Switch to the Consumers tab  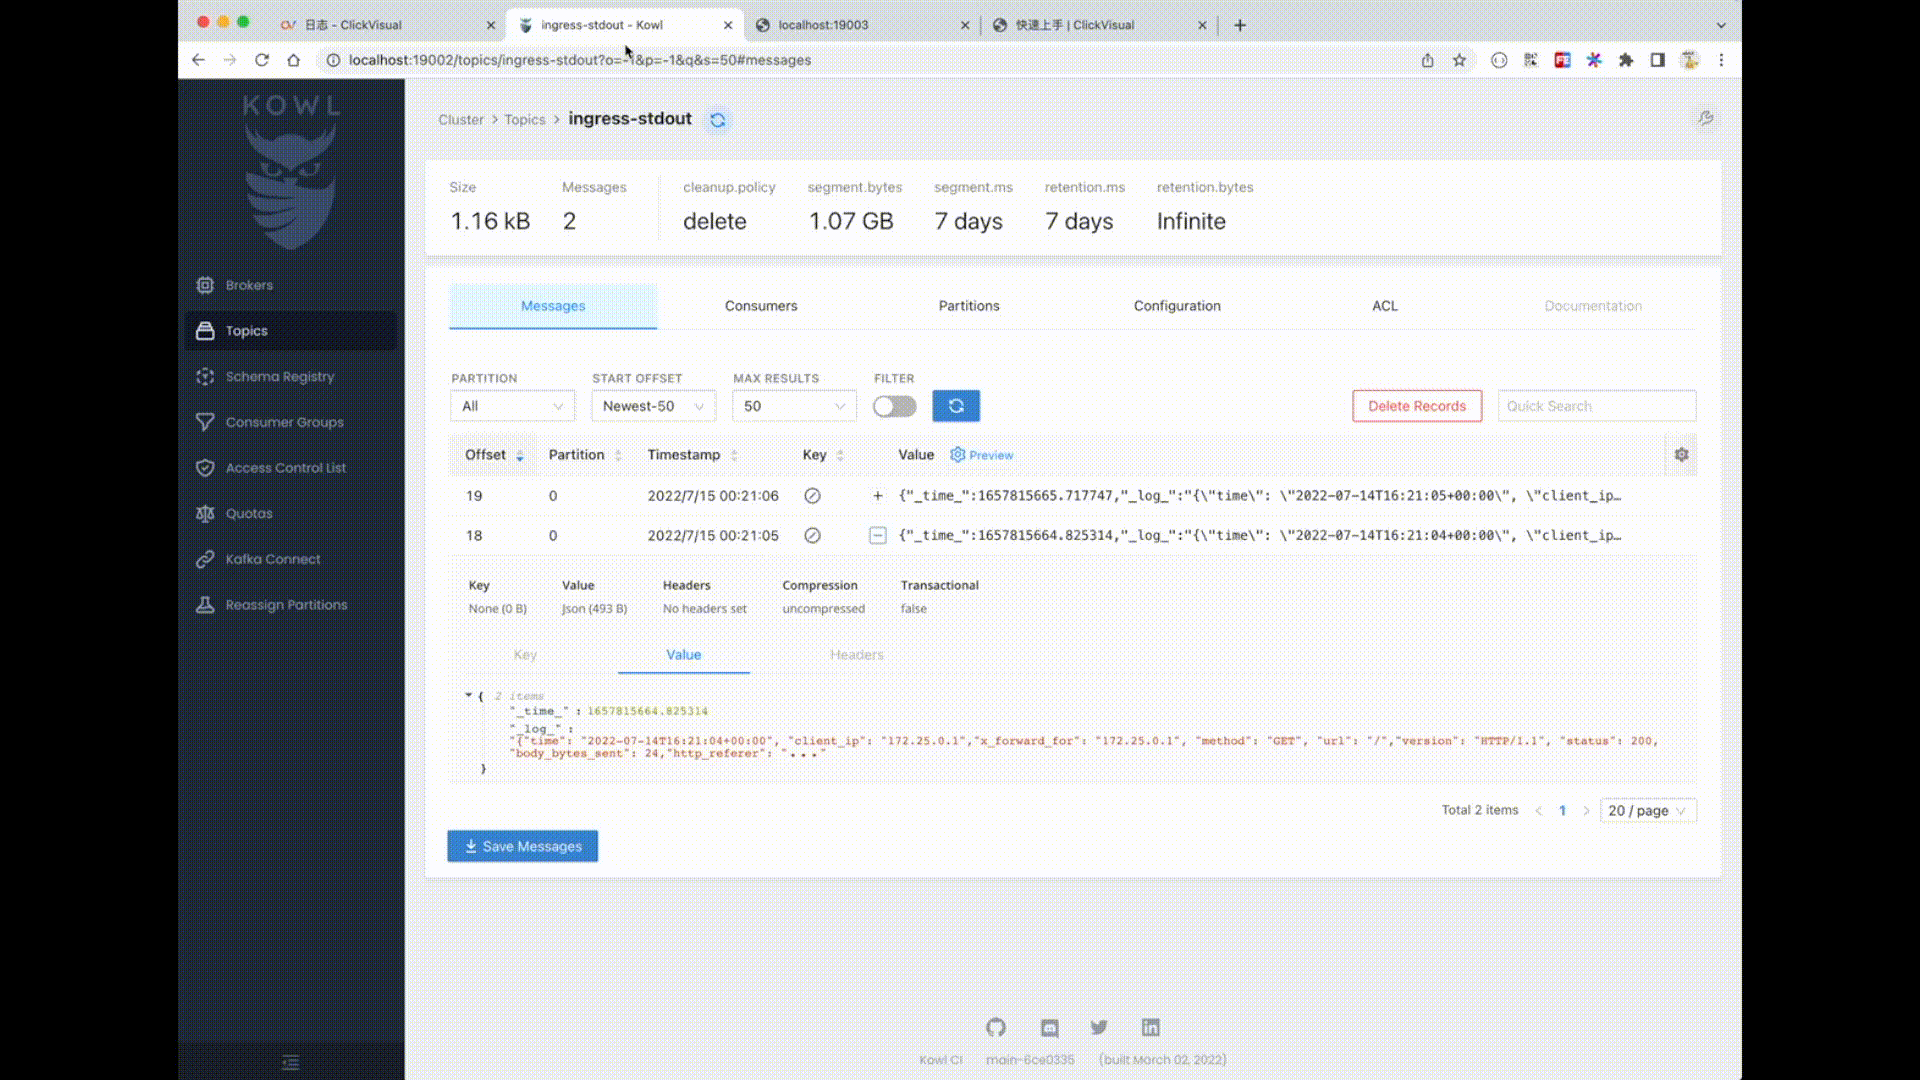click(761, 306)
